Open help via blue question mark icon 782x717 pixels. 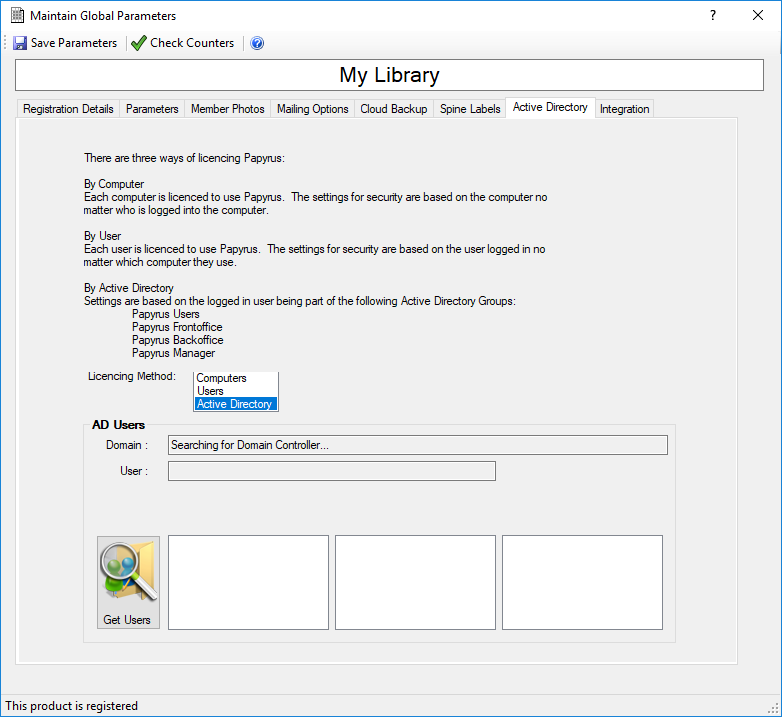[x=257, y=43]
